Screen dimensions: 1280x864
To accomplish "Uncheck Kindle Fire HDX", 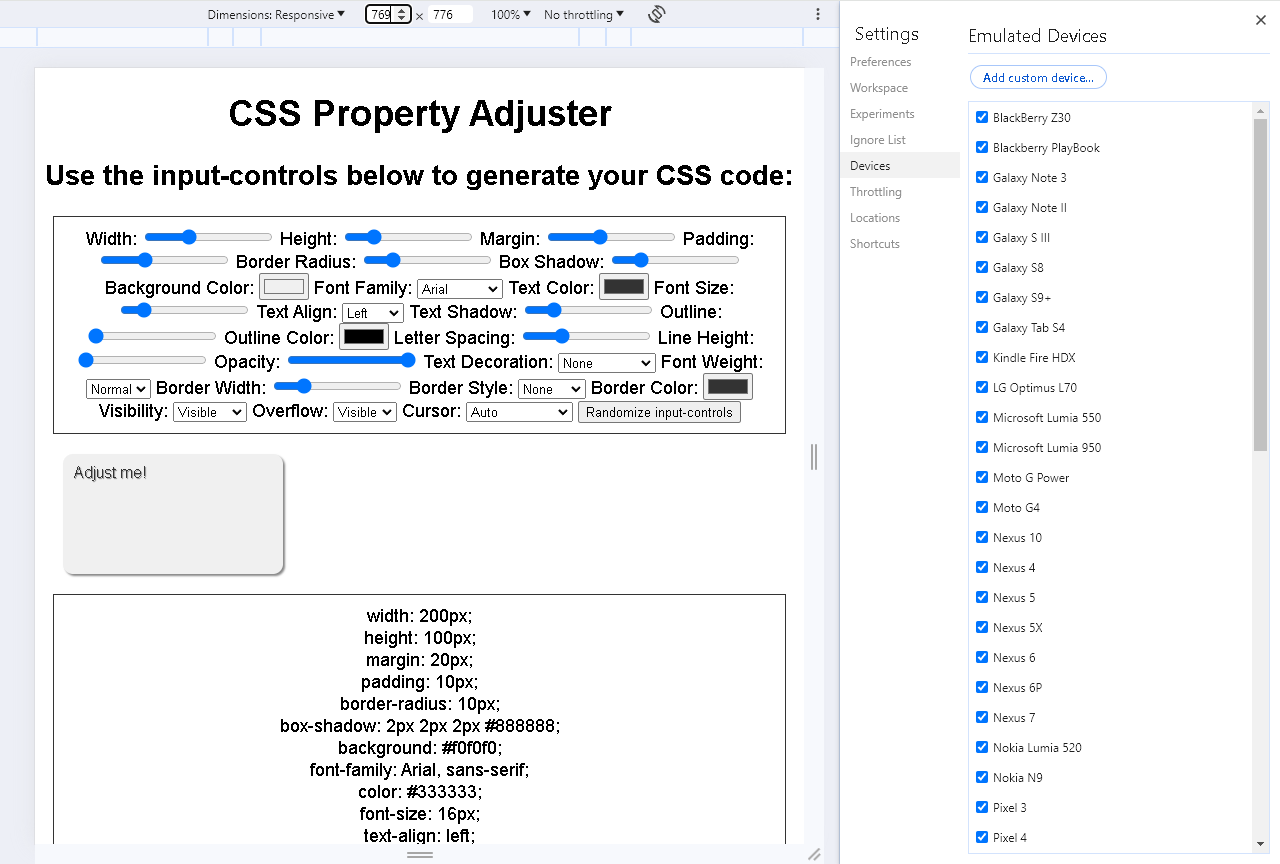I will (x=981, y=357).
